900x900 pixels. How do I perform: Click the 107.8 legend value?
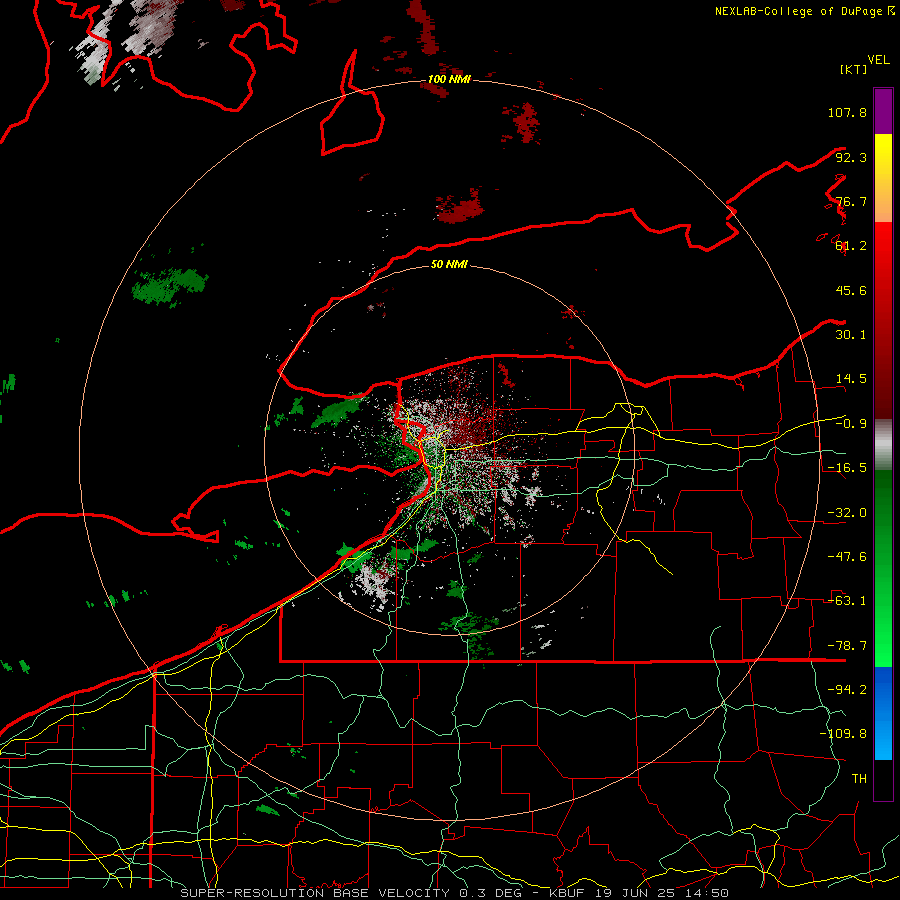(x=847, y=112)
